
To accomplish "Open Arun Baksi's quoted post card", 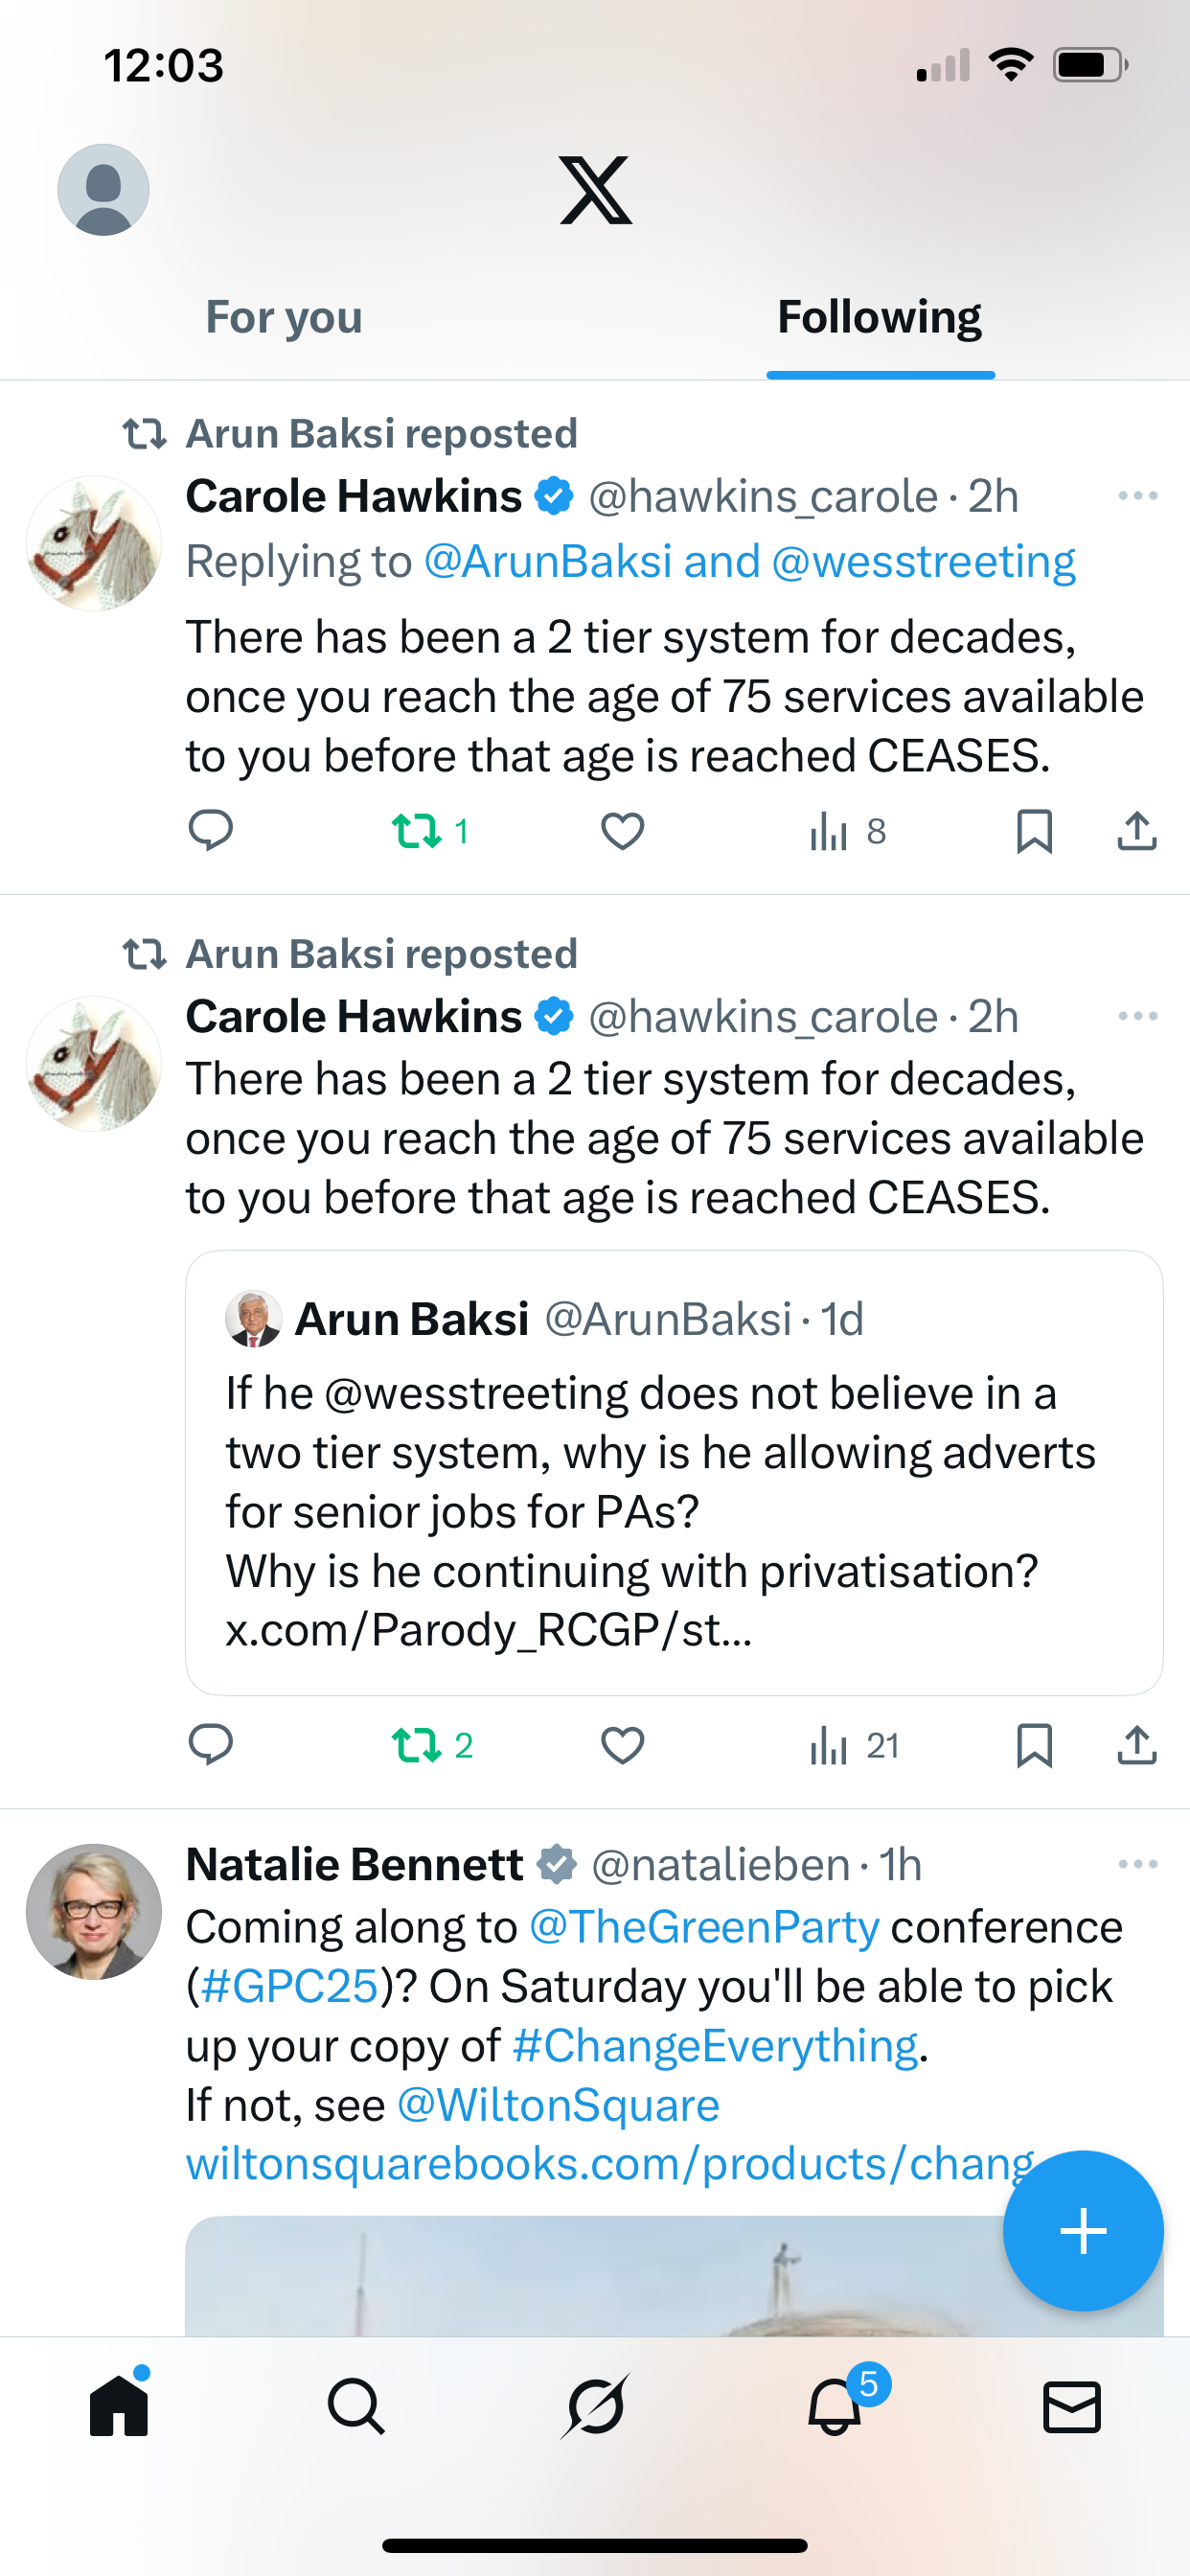I will 673,1472.
